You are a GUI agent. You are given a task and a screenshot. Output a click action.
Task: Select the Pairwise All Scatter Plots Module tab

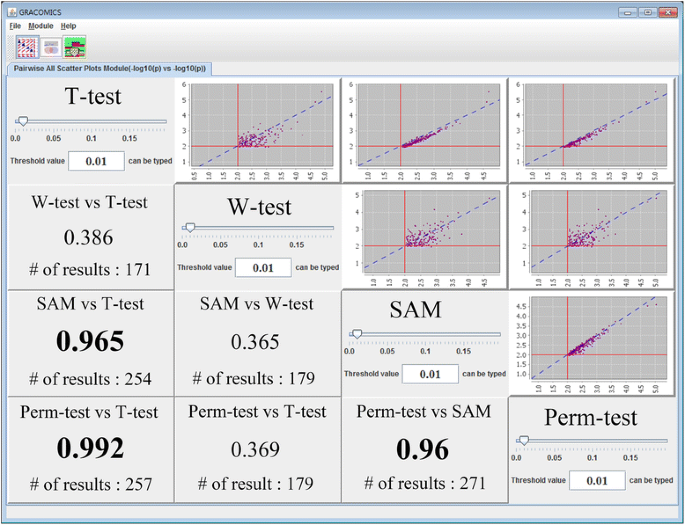click(109, 69)
